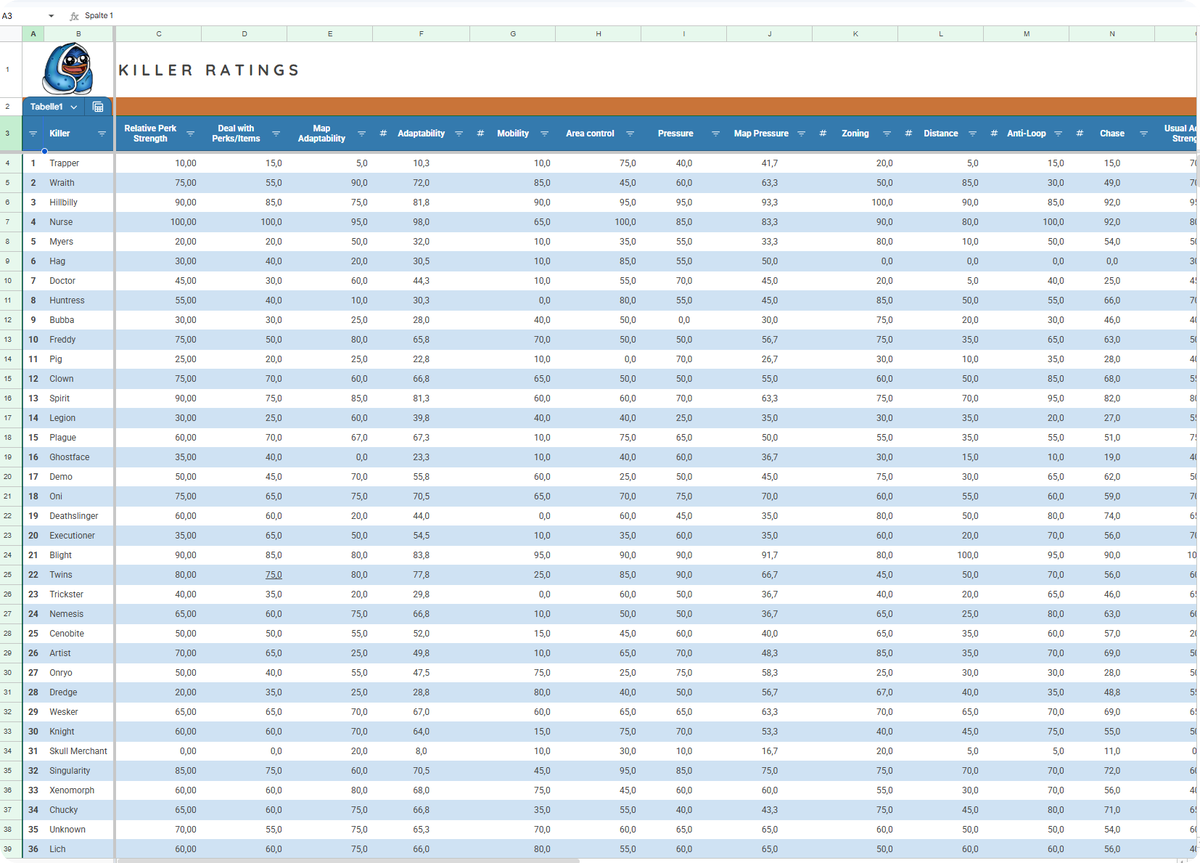The image size is (1200, 863).
Task: Click the # type icon before Adaptability
Action: coord(384,133)
